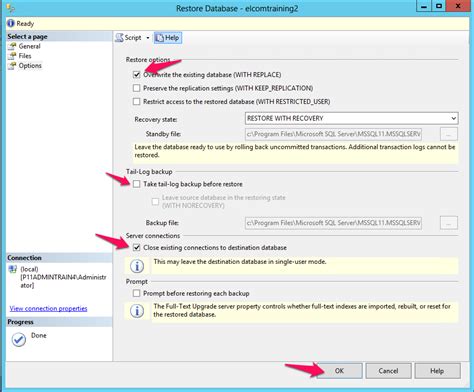Click the Backup file path field
This screenshot has height=392, width=474.
pyautogui.click(x=333, y=223)
